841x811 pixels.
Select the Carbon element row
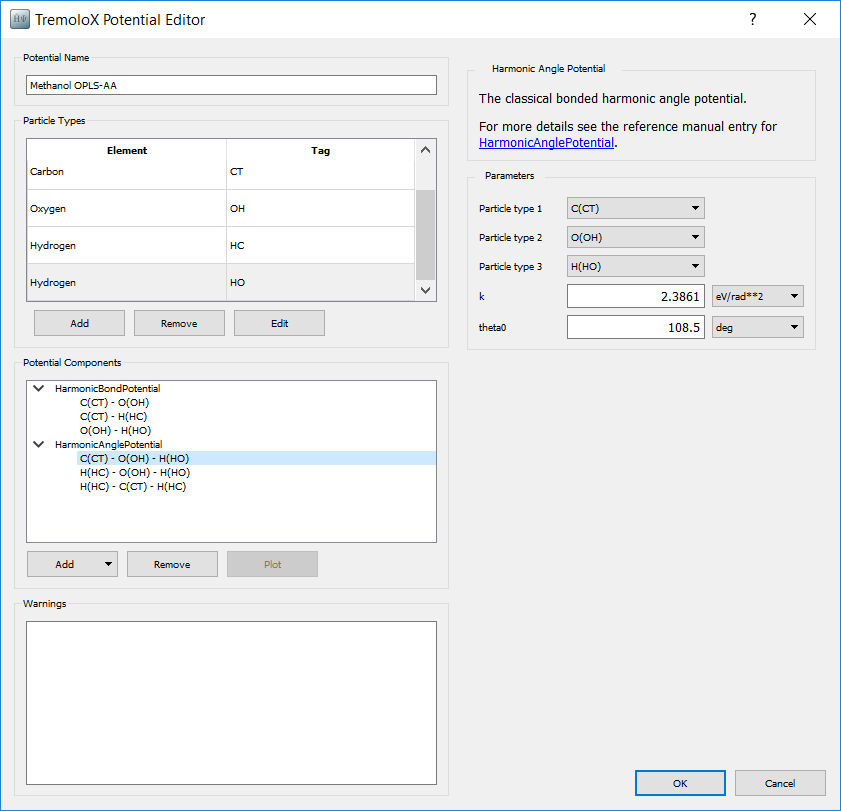tap(220, 172)
